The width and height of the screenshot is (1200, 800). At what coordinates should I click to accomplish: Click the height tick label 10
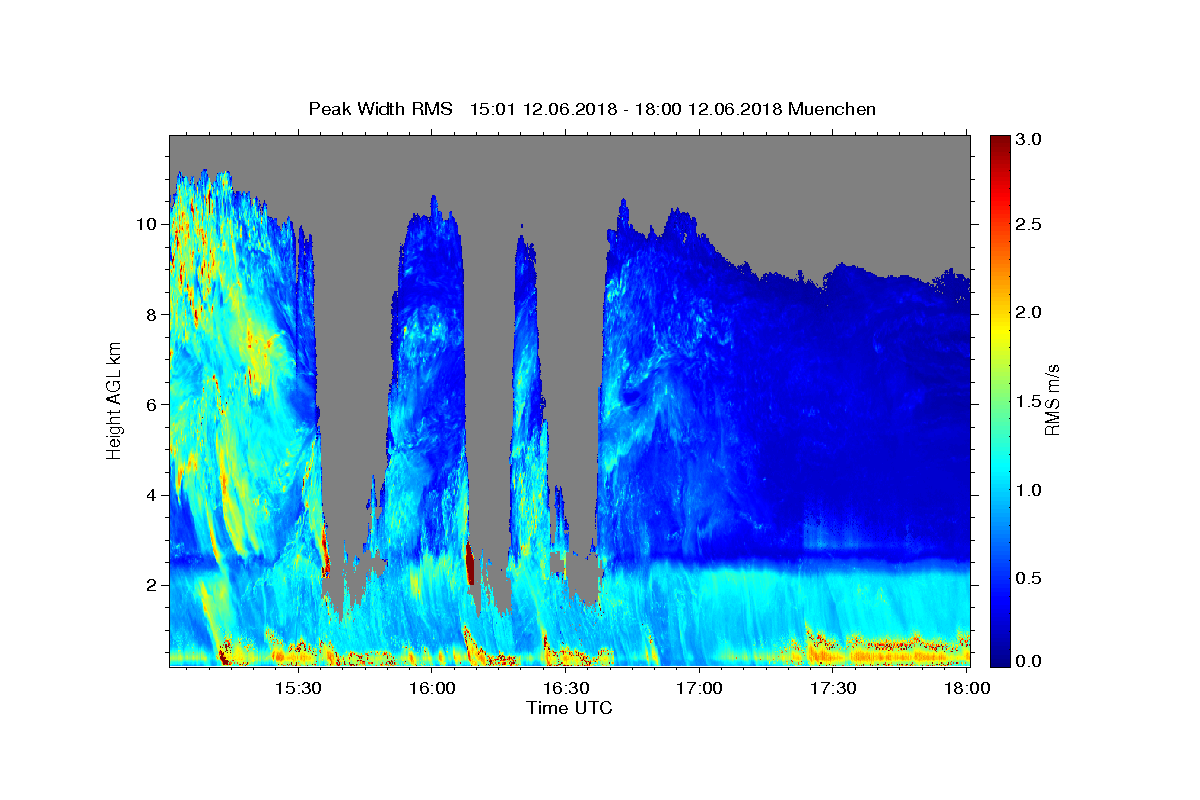(147, 224)
